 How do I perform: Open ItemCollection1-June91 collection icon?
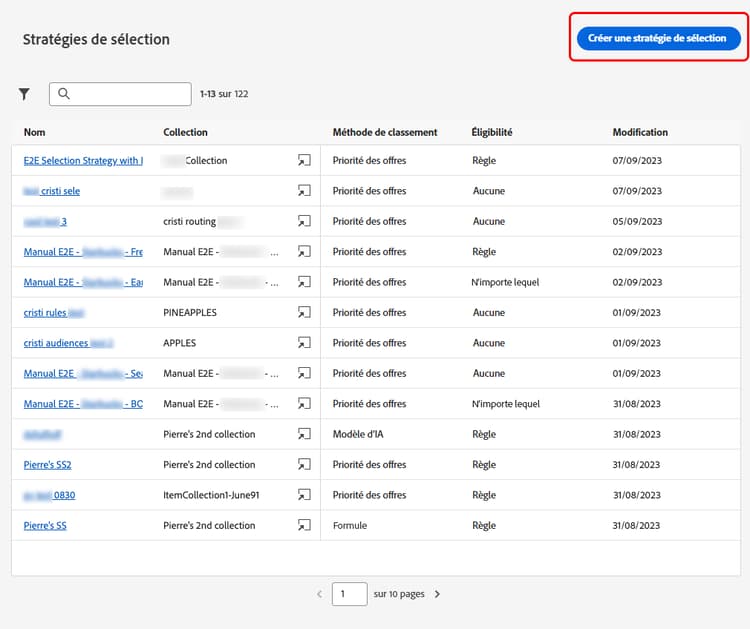(304, 495)
